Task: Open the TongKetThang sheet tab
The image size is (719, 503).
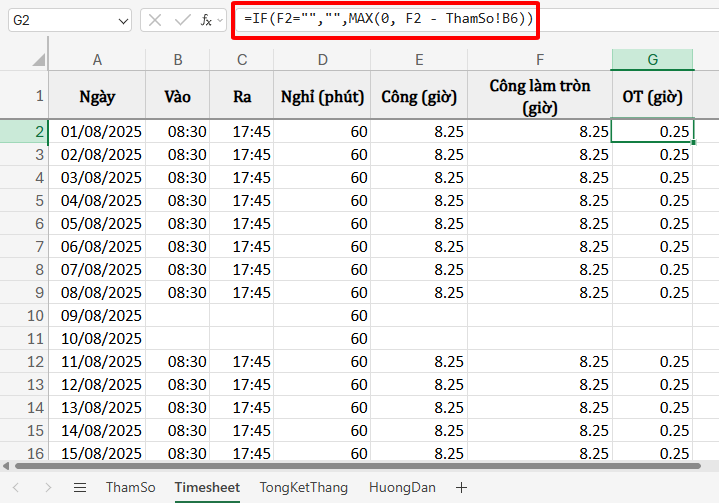Action: pos(304,487)
